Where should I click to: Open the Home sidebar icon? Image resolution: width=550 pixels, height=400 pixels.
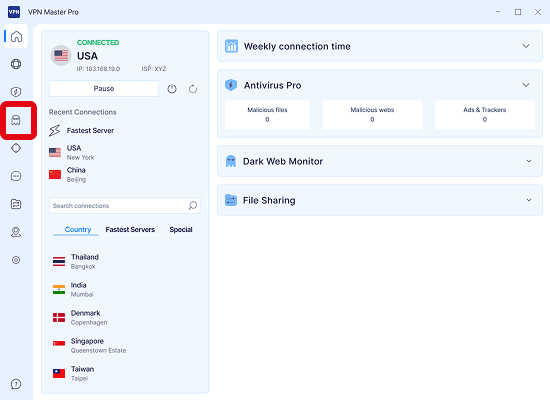point(16,36)
